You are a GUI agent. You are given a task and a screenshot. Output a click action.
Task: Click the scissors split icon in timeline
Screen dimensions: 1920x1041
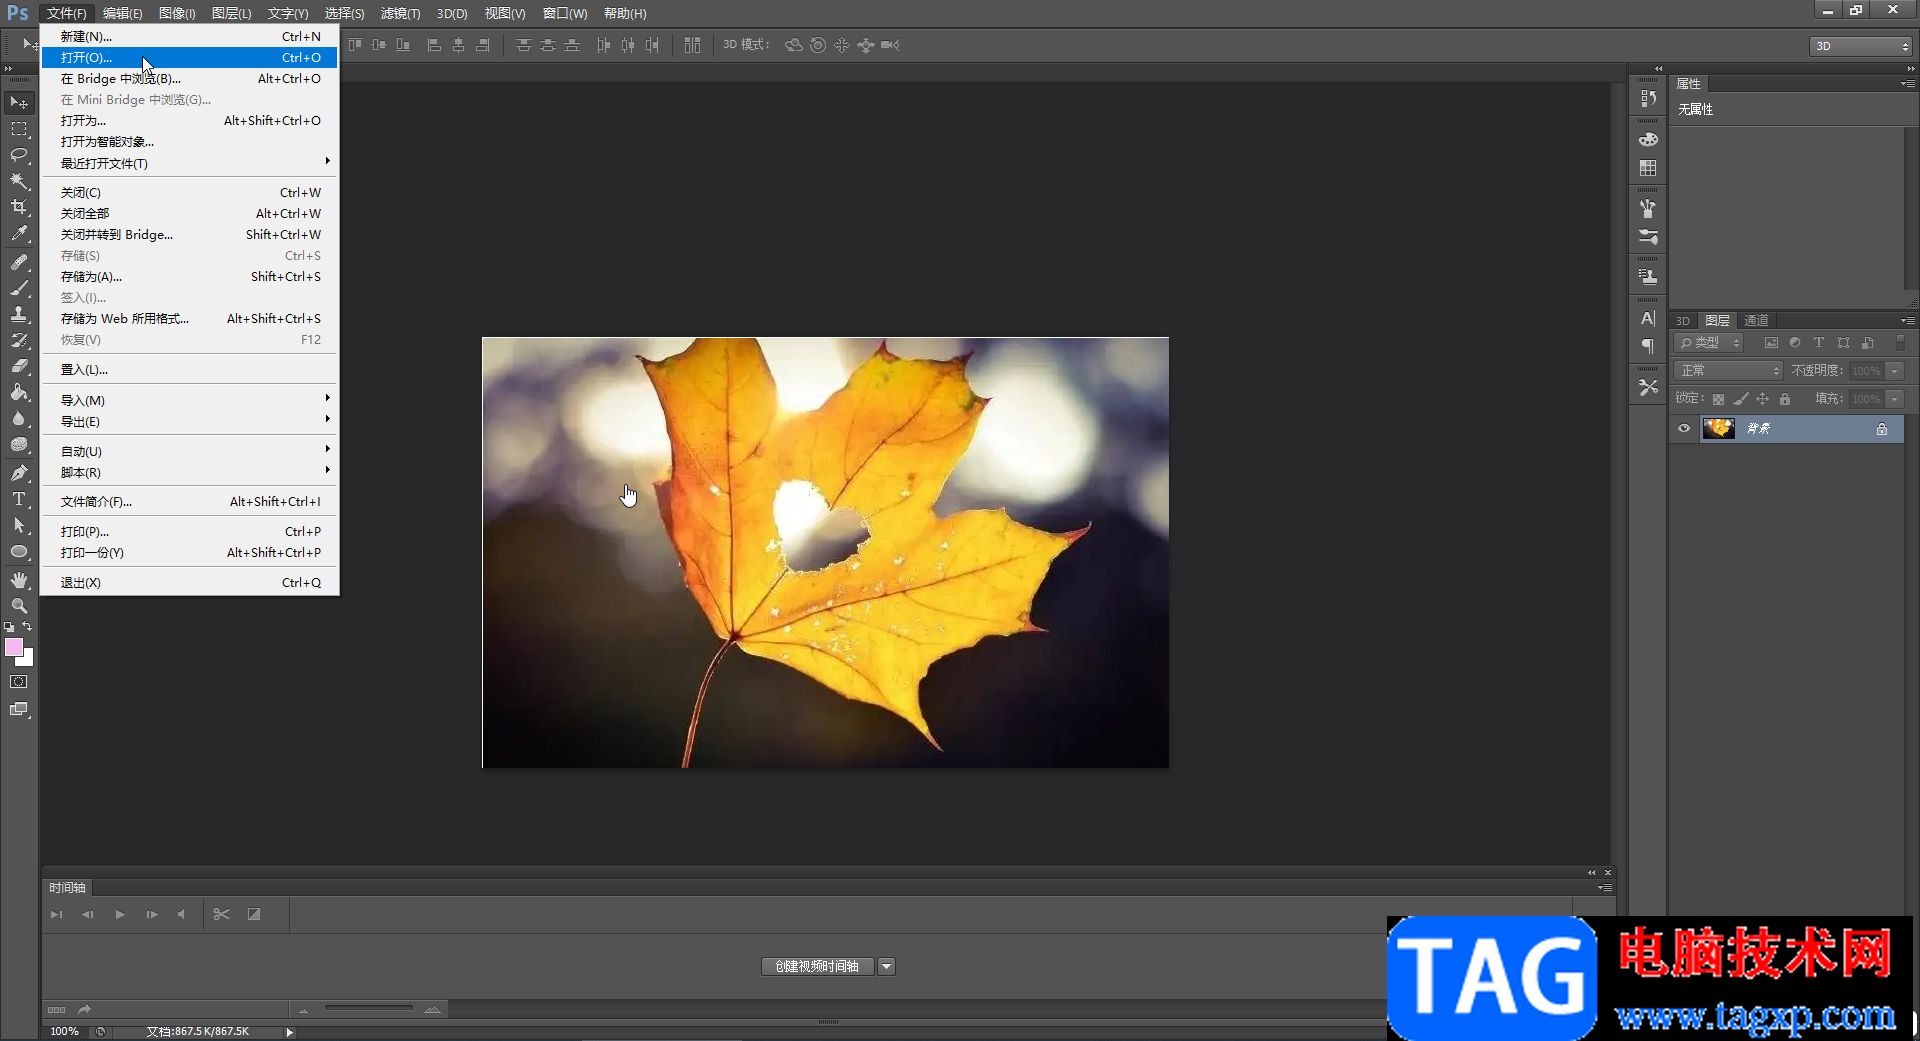coord(221,914)
